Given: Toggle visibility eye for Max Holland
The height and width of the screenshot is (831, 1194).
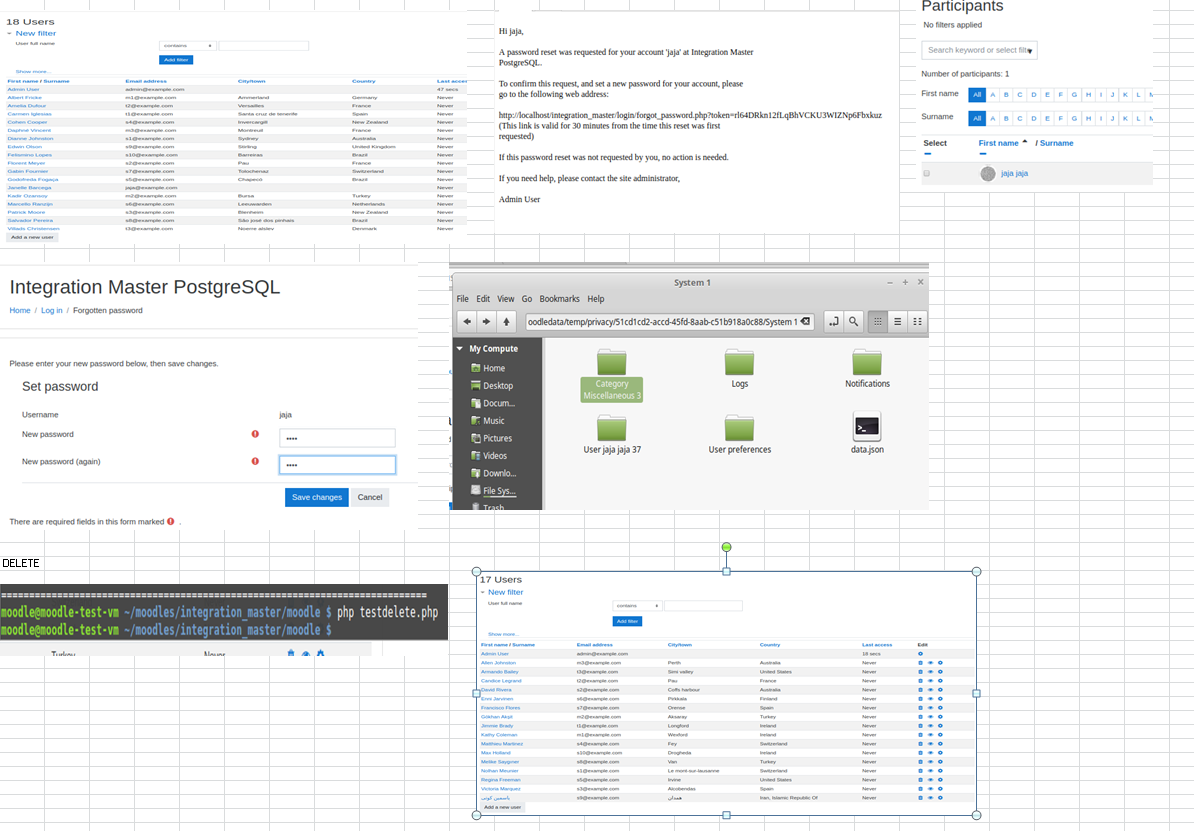Looking at the screenshot, I should pos(930,753).
